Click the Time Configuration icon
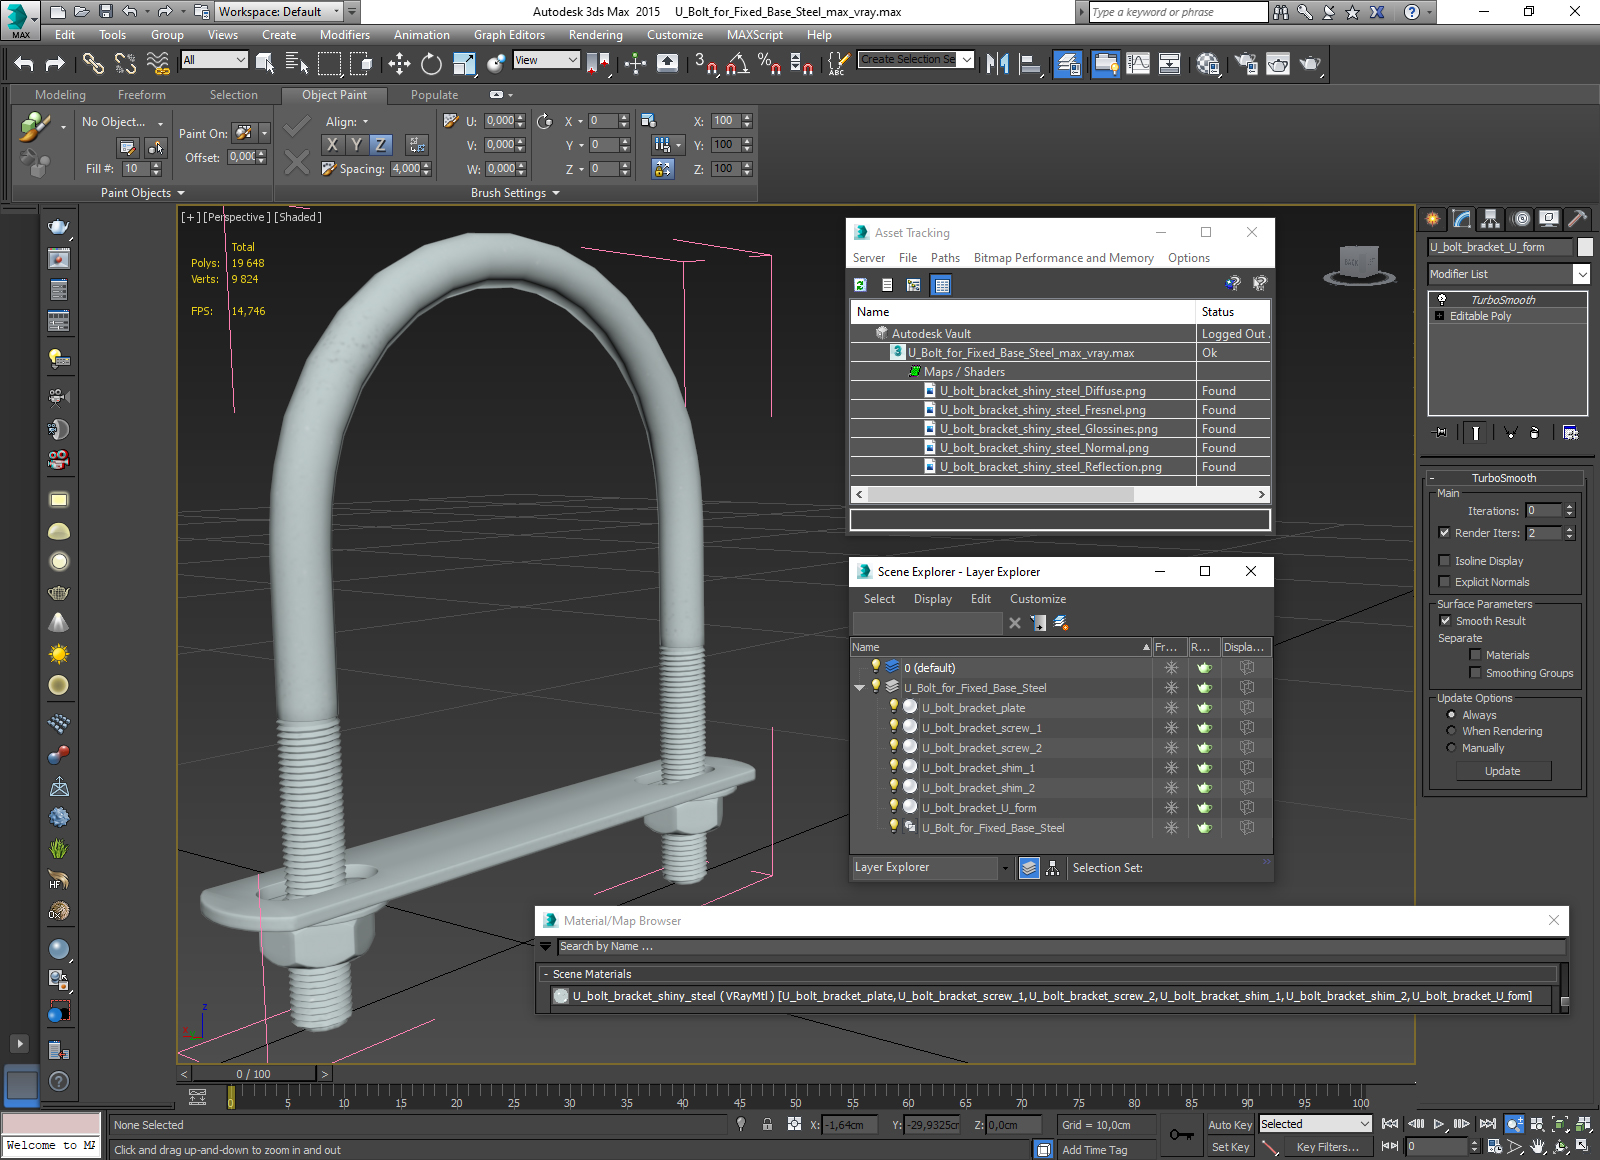 [x=1494, y=1146]
